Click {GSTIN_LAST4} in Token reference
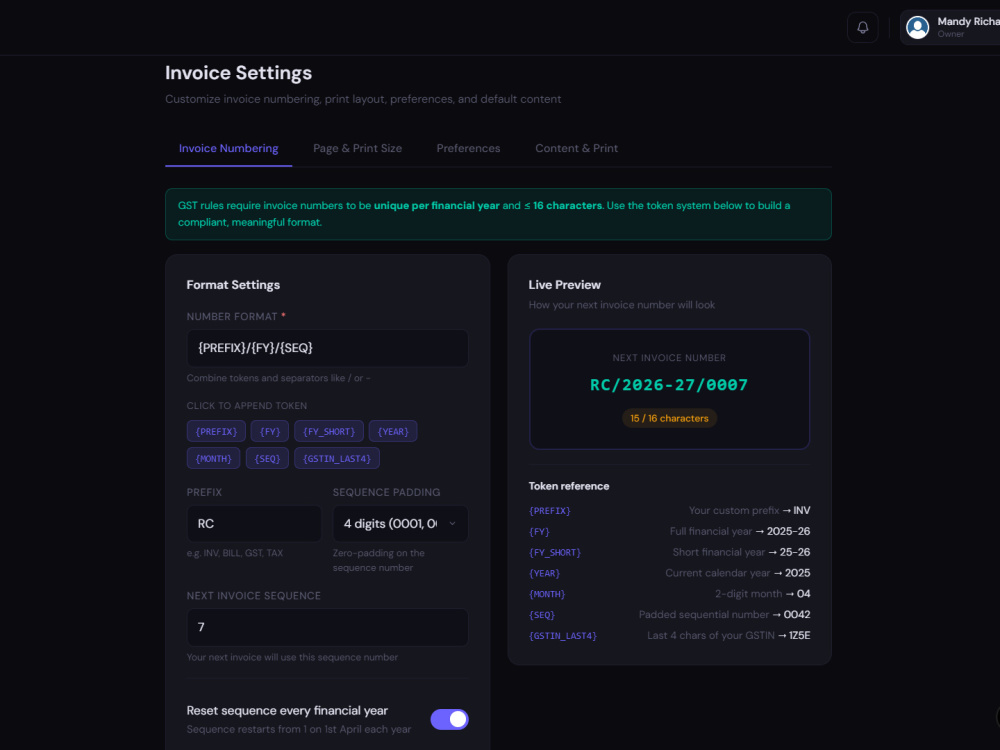 click(x=562, y=636)
